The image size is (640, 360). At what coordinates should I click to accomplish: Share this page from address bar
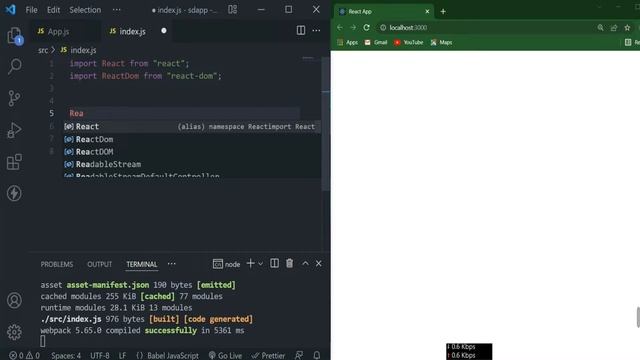[614, 27]
